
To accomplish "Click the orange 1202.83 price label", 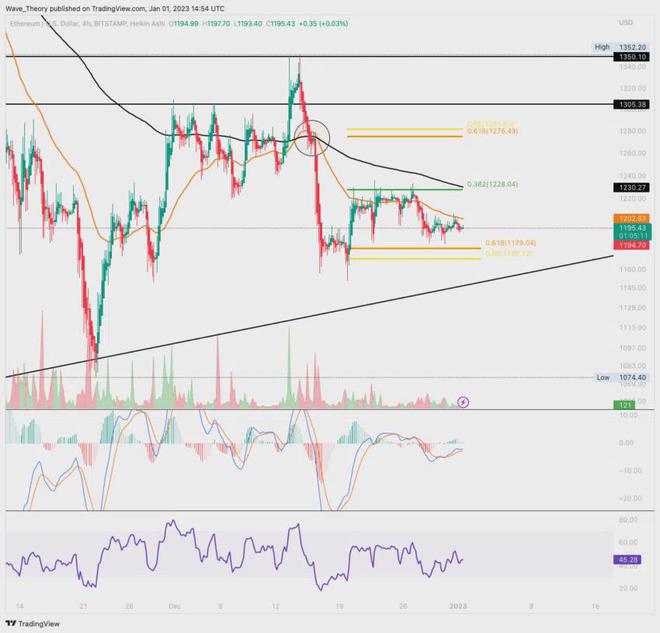I will tap(632, 218).
